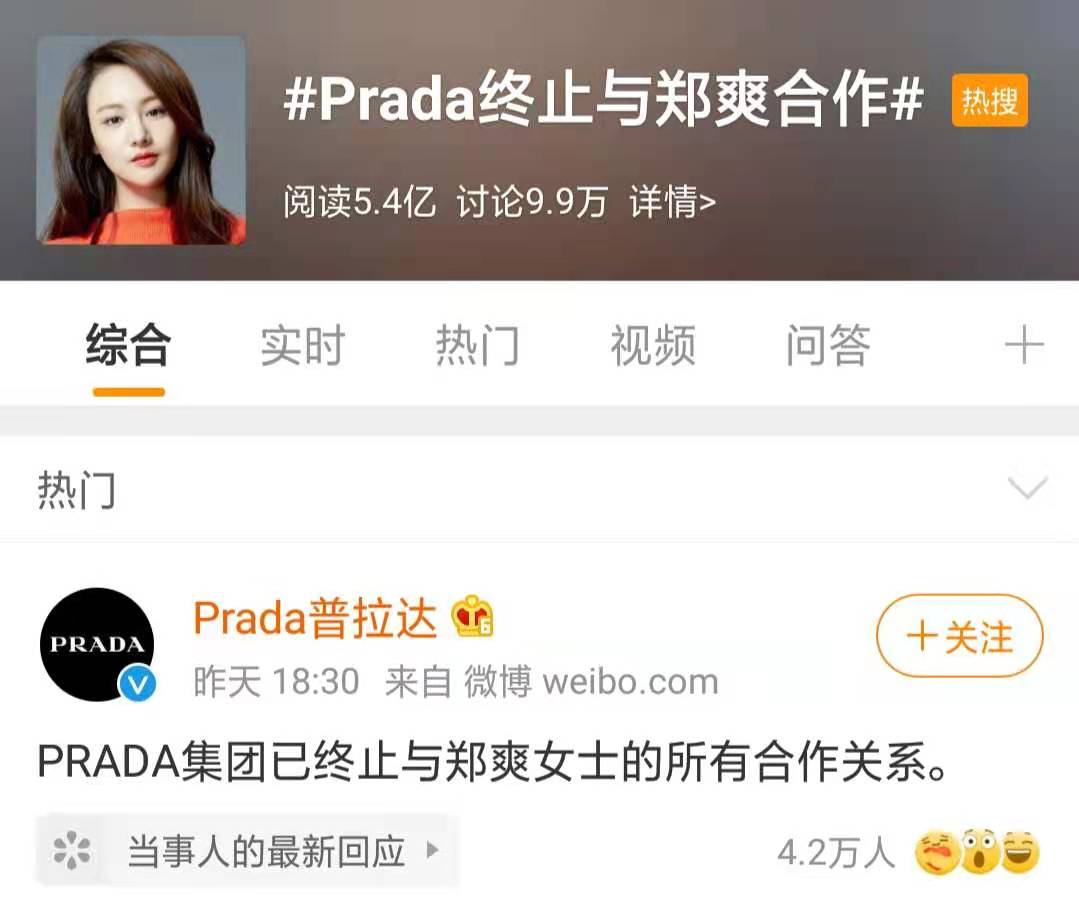Screen dimensions: 1079x921
Task: Tap the orange 热搜 hot search badge
Action: (990, 100)
